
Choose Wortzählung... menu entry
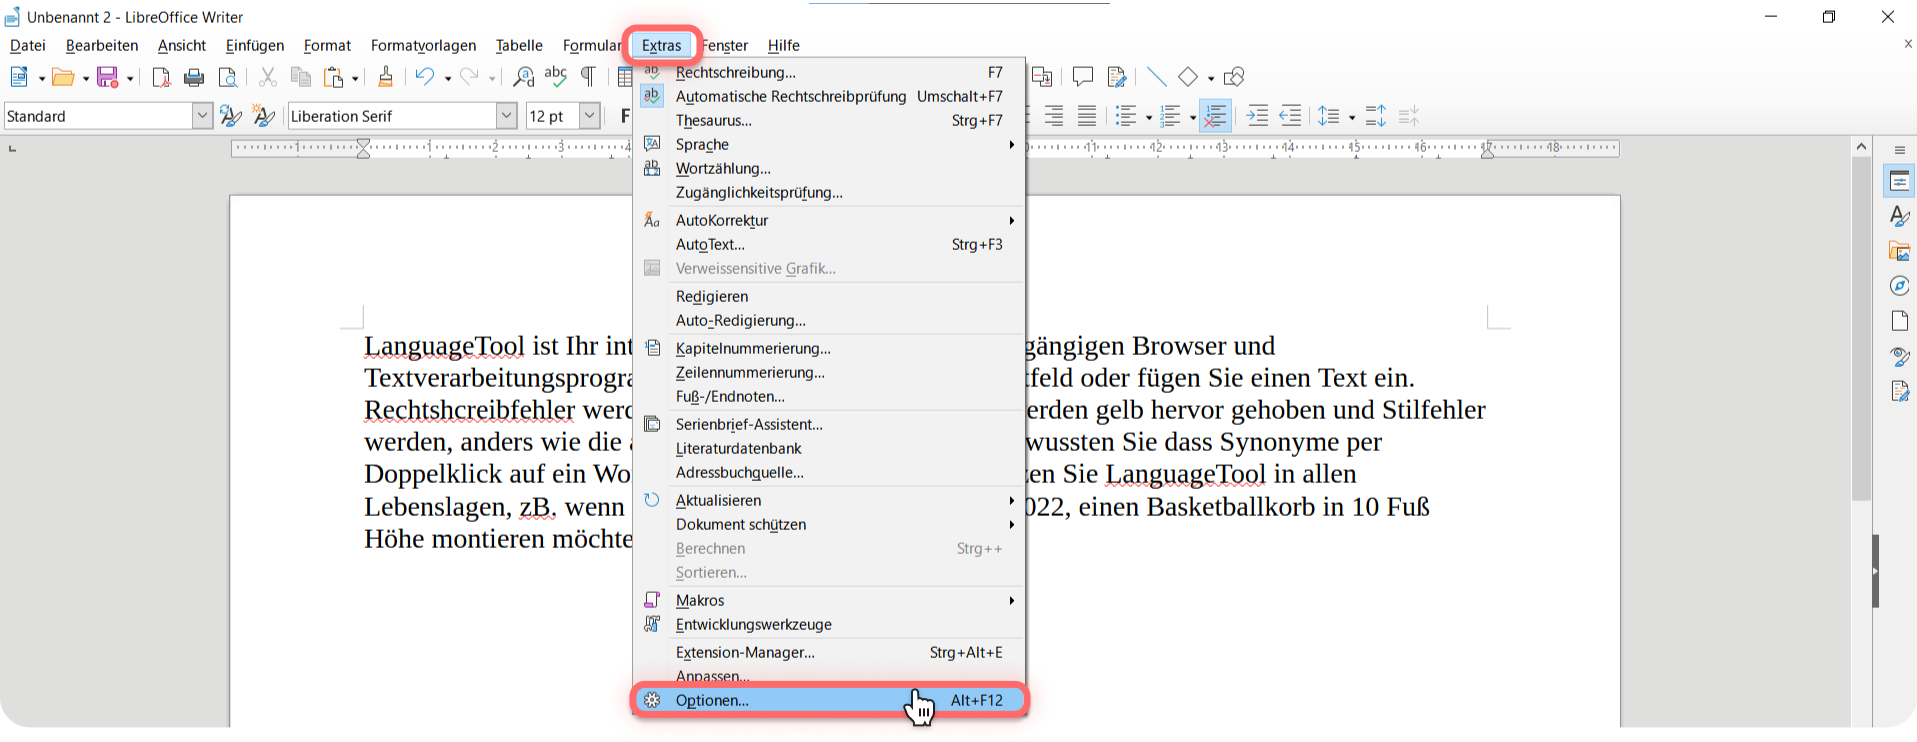click(829, 168)
